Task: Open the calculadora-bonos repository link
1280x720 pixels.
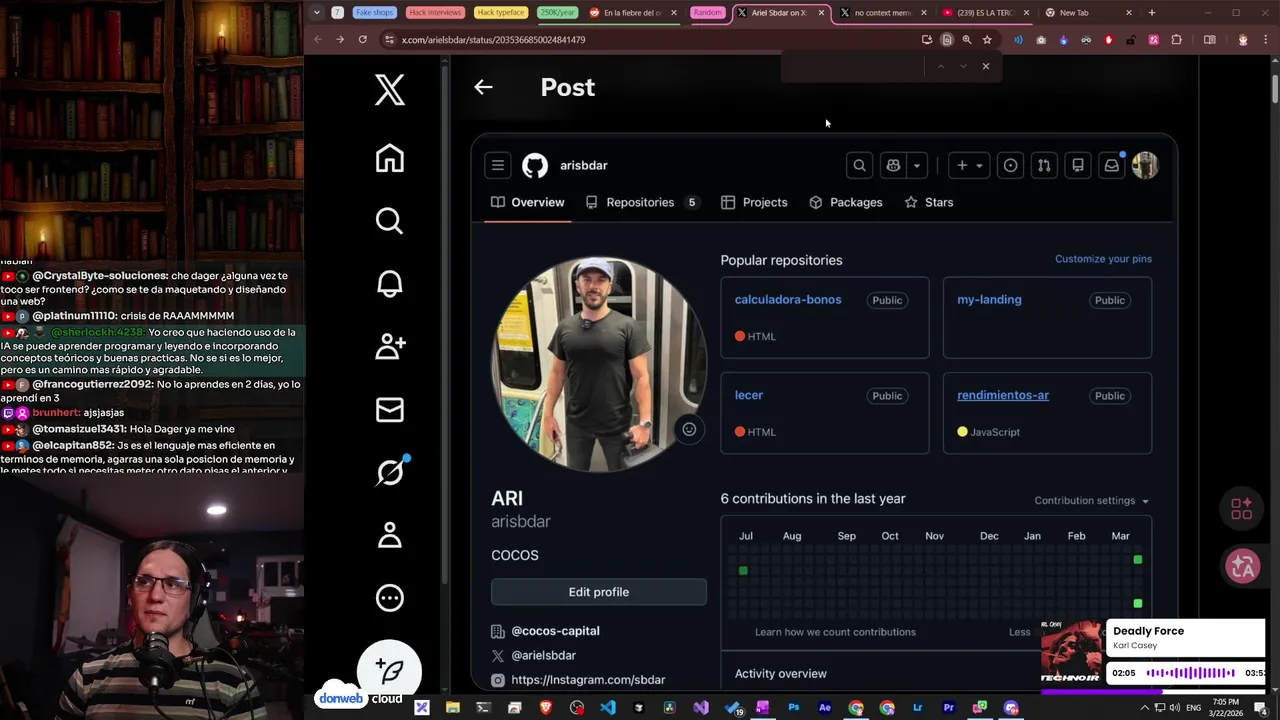Action: point(788,299)
